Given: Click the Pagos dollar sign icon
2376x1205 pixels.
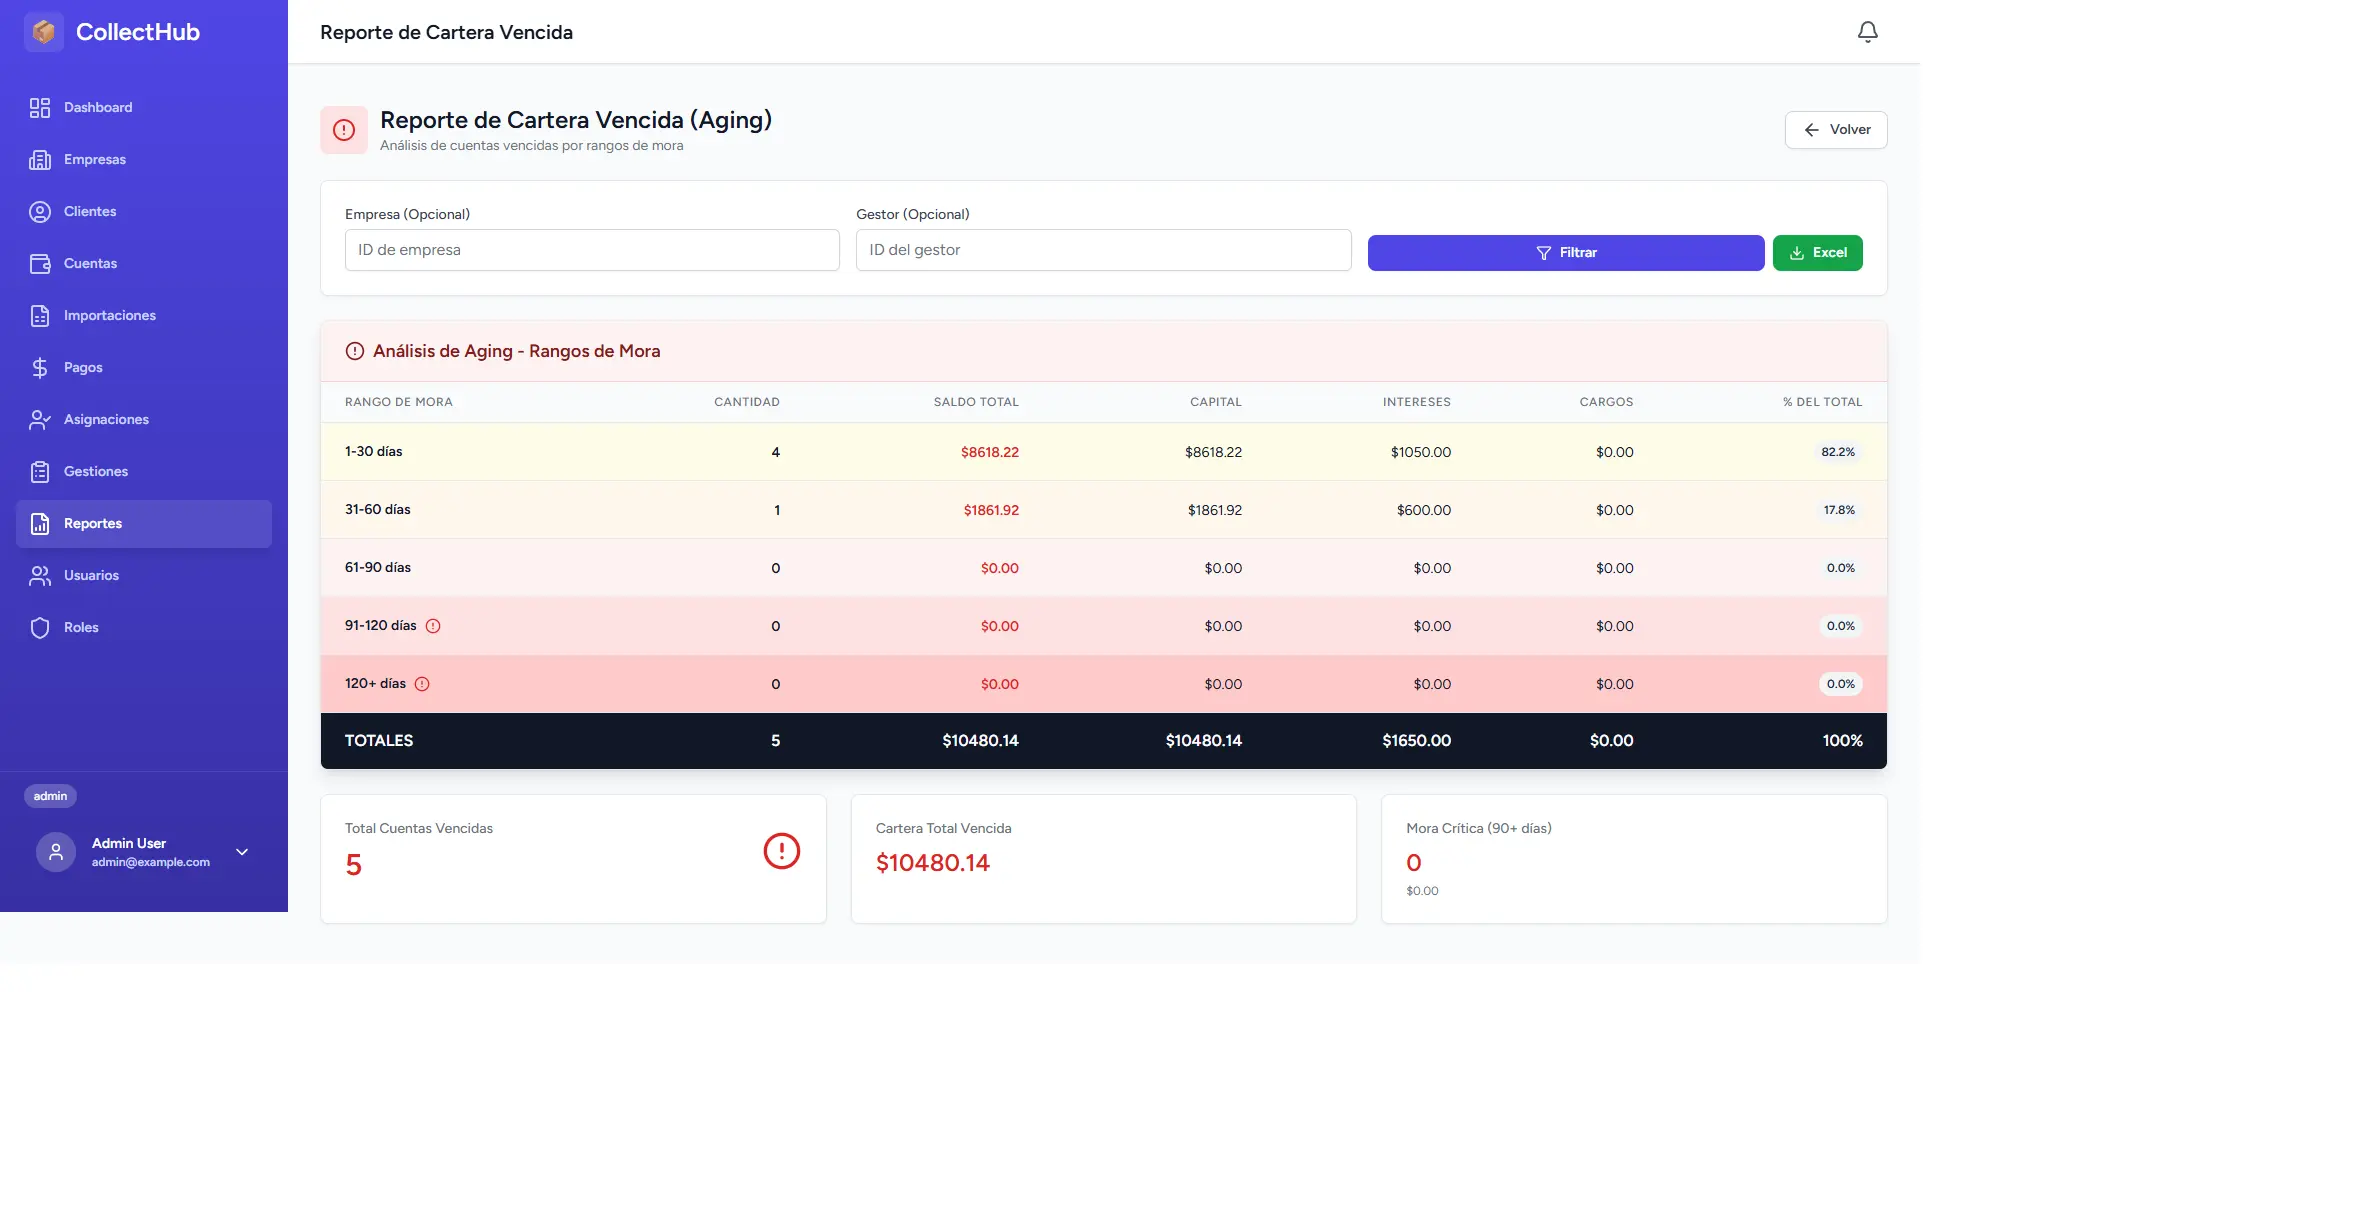Looking at the screenshot, I should click(x=40, y=368).
